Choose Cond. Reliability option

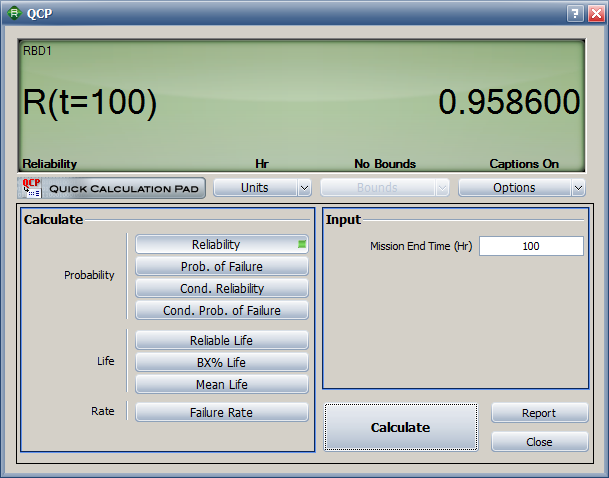(221, 288)
